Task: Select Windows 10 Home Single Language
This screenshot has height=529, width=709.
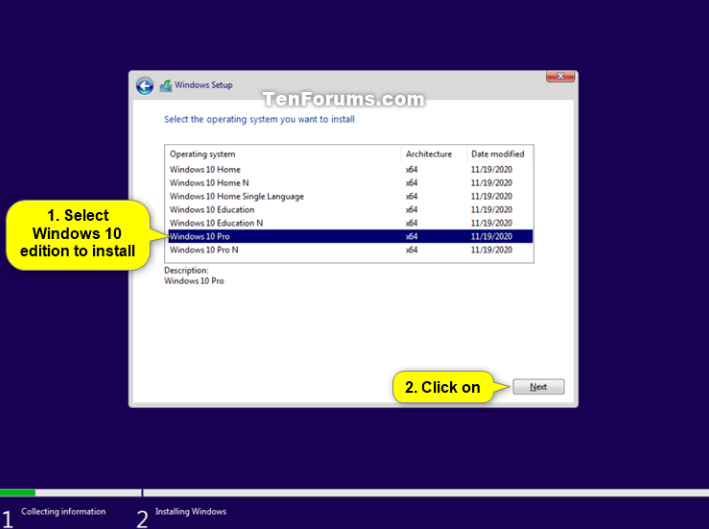Action: [236, 196]
